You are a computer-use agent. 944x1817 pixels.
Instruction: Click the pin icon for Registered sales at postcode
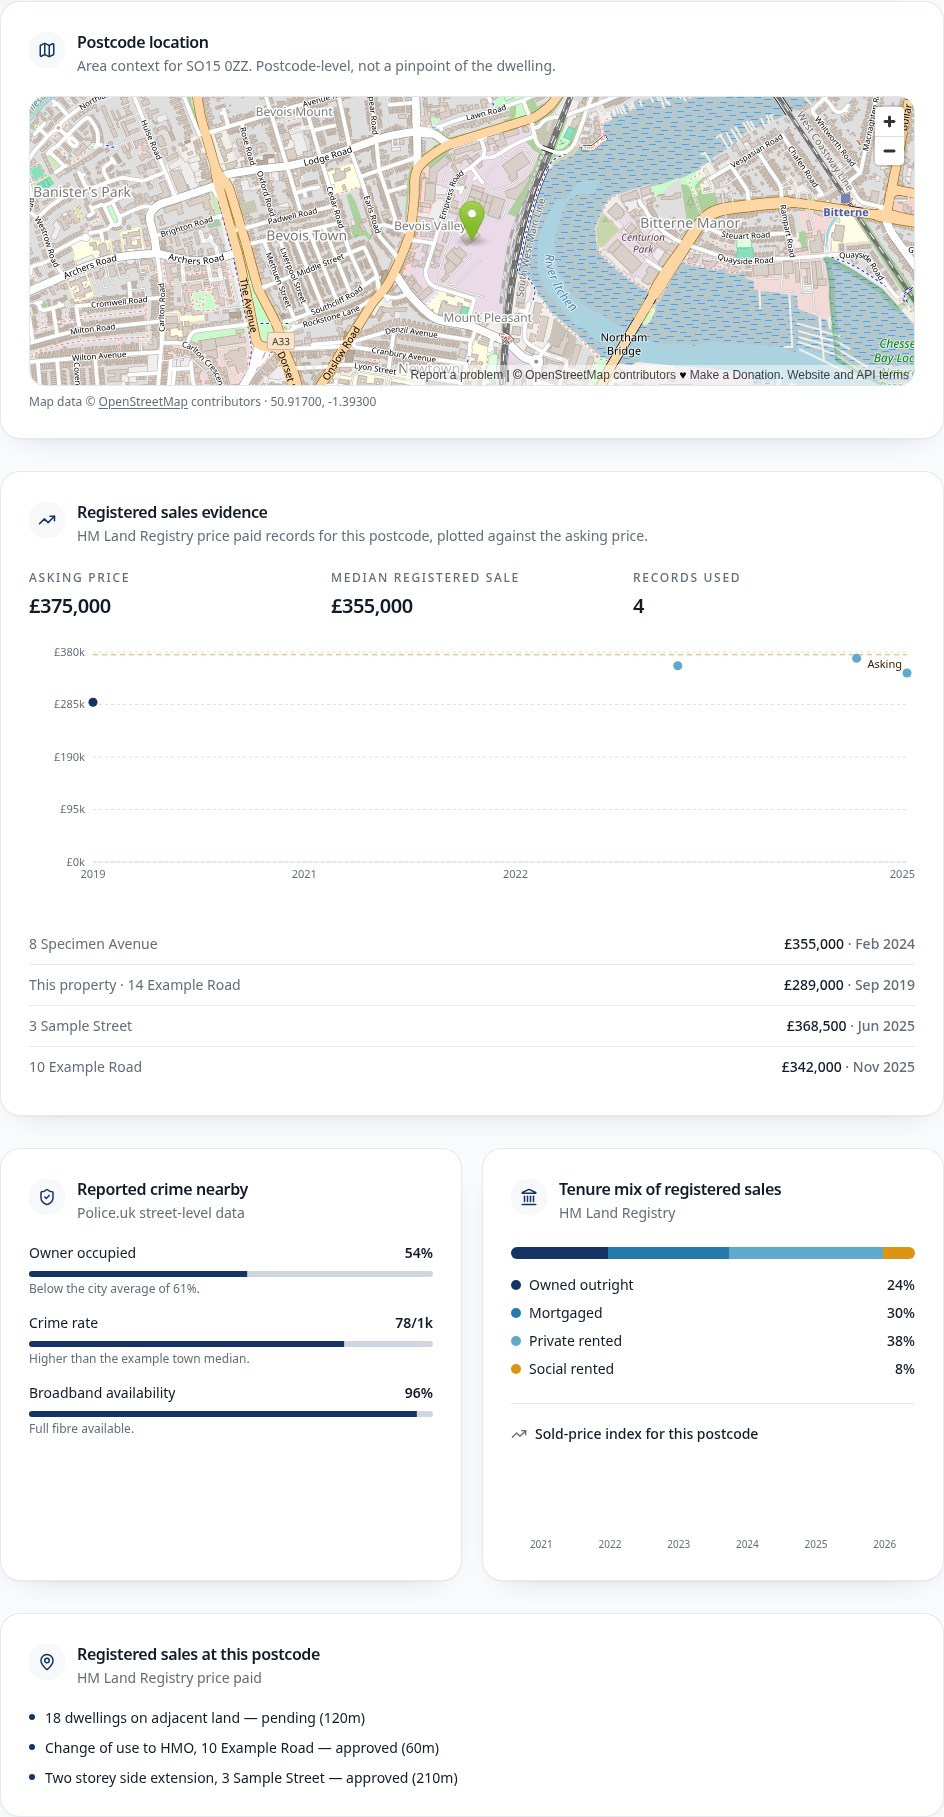[x=47, y=1662]
